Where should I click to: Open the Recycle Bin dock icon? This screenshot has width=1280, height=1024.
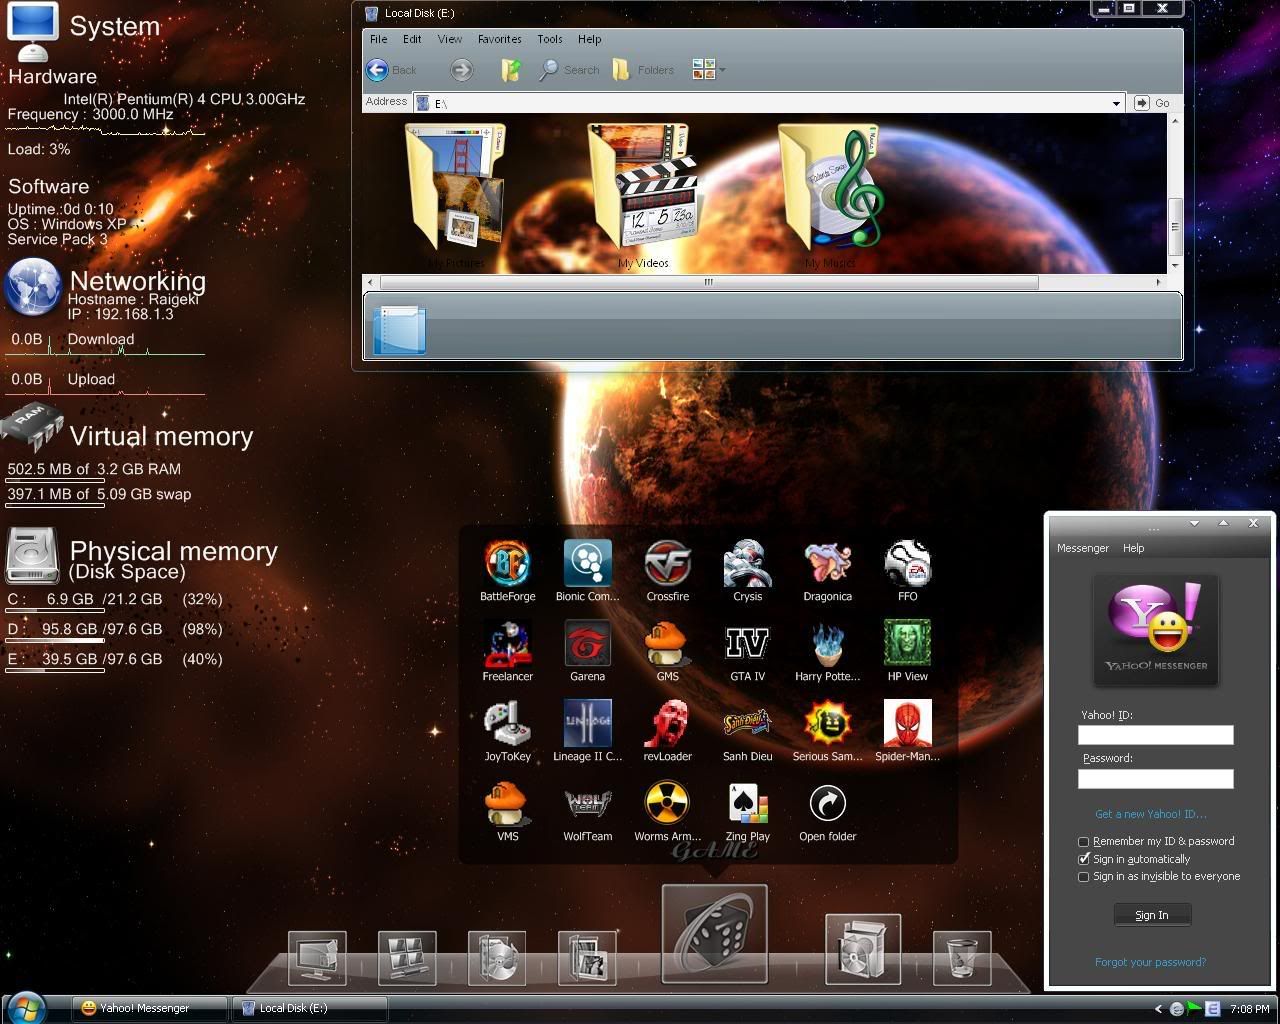(962, 957)
